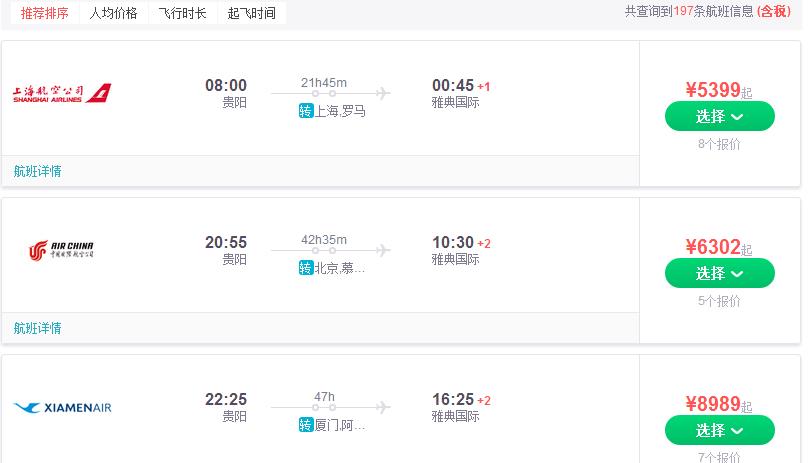This screenshot has height=463, width=808.
Task: Click airplane icon on 42h35m route
Action: tap(382, 251)
